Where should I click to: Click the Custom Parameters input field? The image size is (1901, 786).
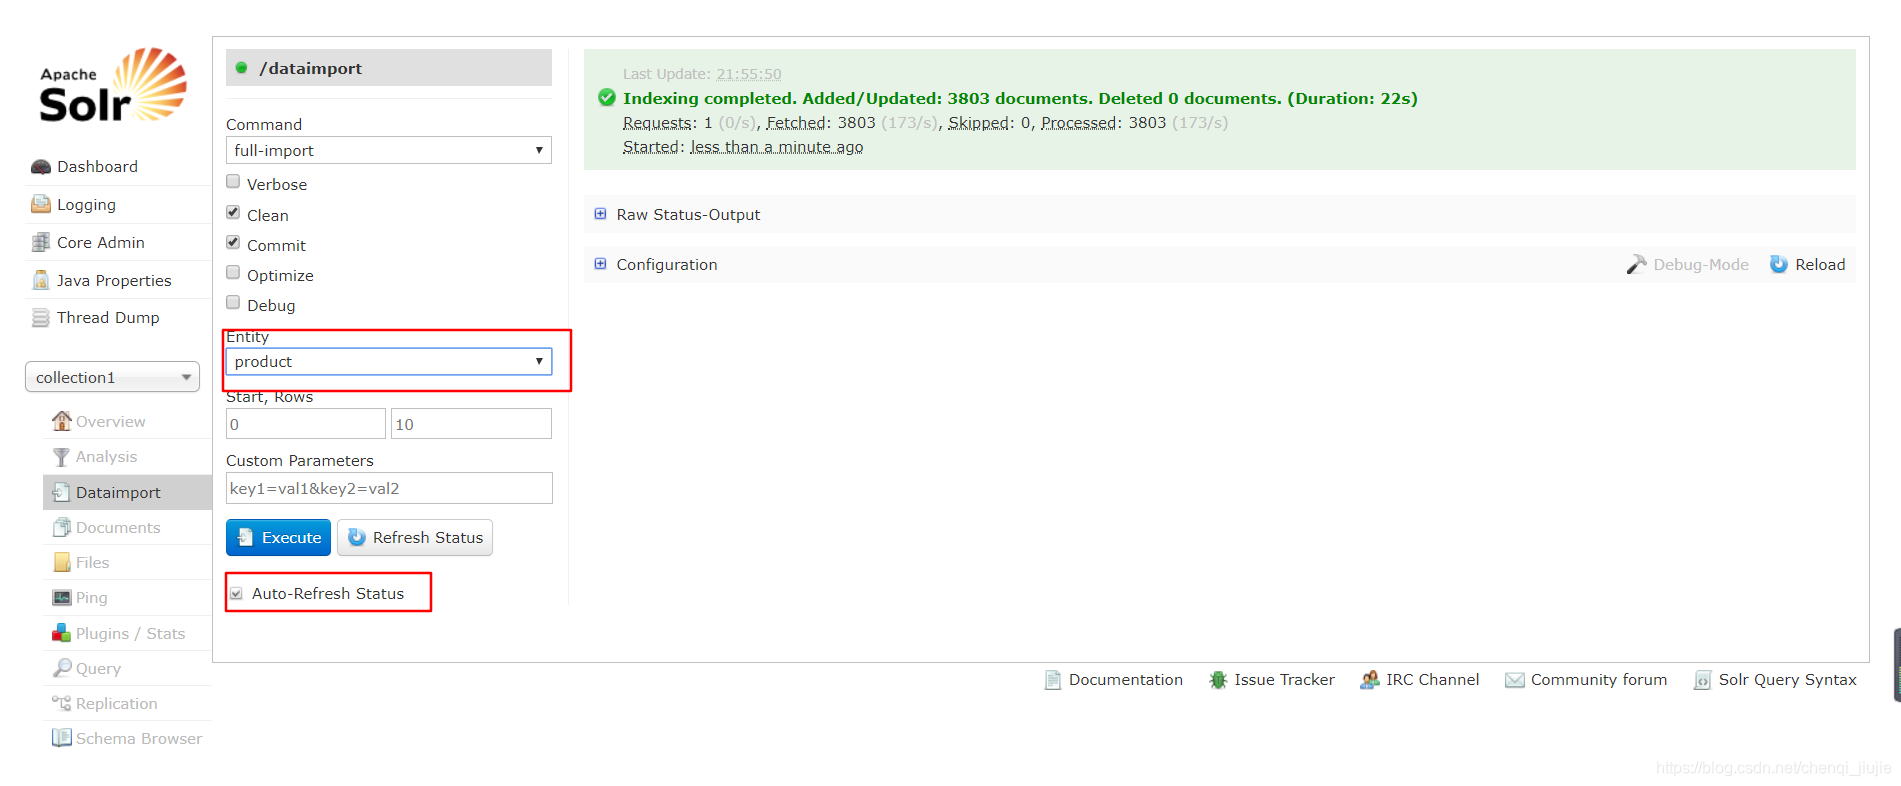pyautogui.click(x=389, y=489)
